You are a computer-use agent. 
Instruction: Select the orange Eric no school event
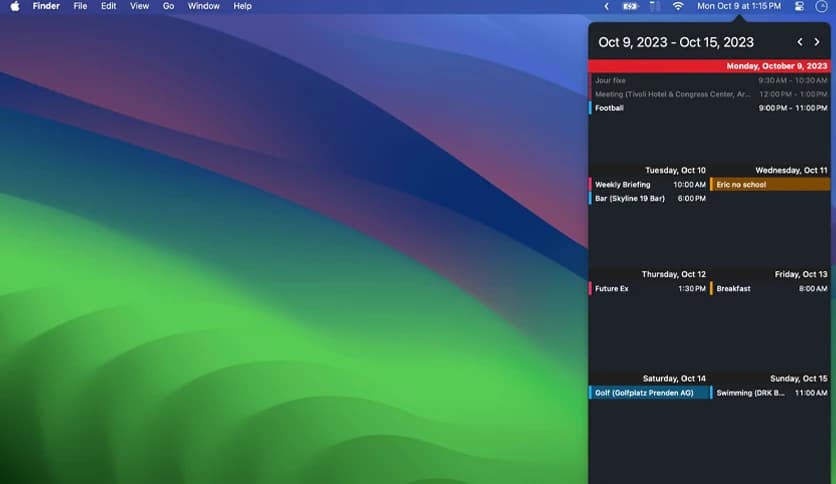point(770,185)
